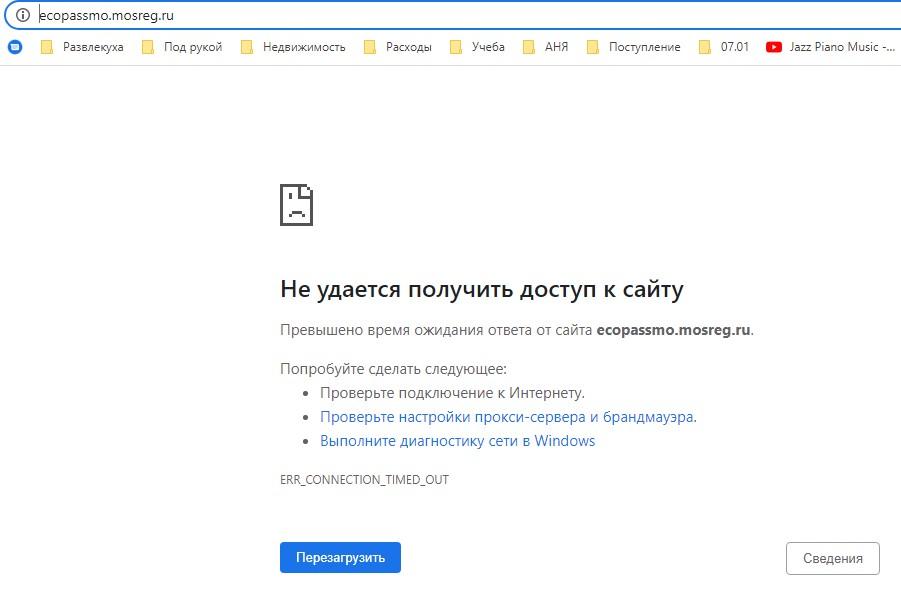Click the ERR_CONNECTION_TIMED_OUT error code text

pos(364,480)
